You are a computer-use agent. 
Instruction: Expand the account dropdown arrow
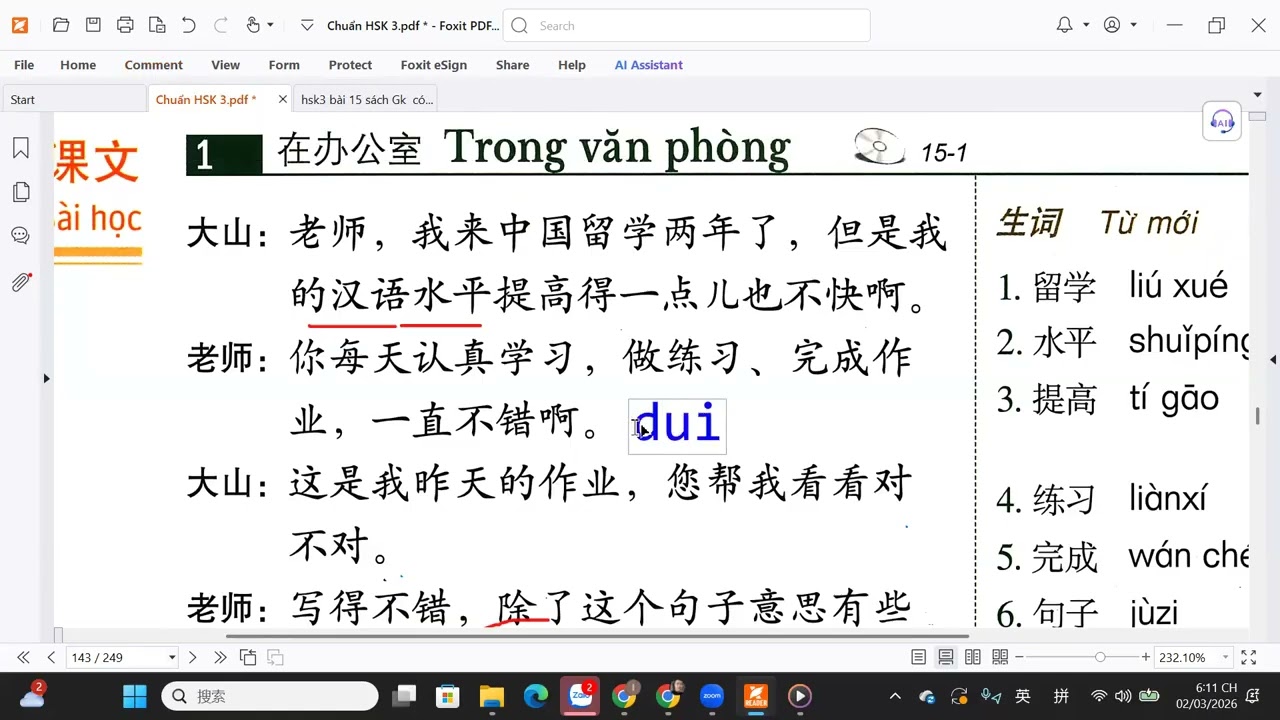[x=1133, y=25]
